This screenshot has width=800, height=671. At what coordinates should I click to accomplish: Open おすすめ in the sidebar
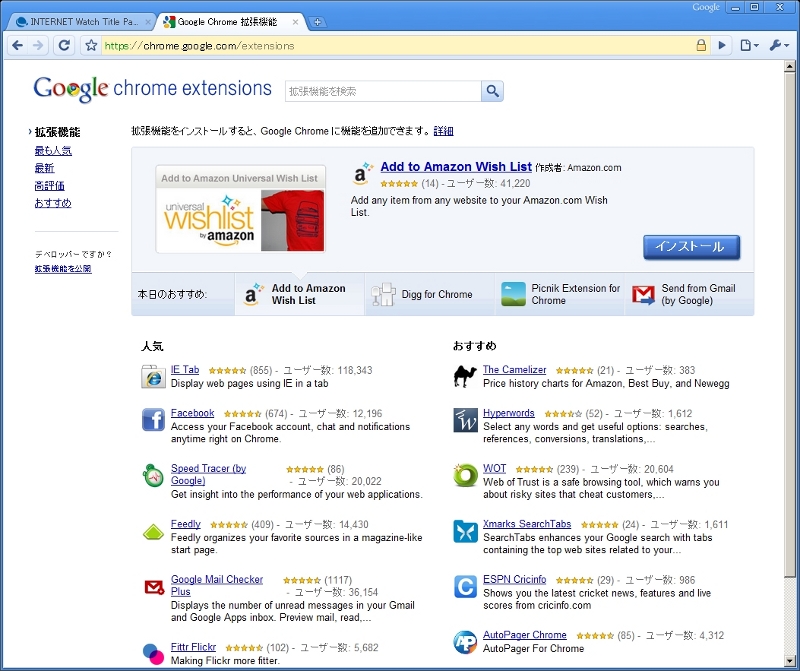pyautogui.click(x=53, y=203)
